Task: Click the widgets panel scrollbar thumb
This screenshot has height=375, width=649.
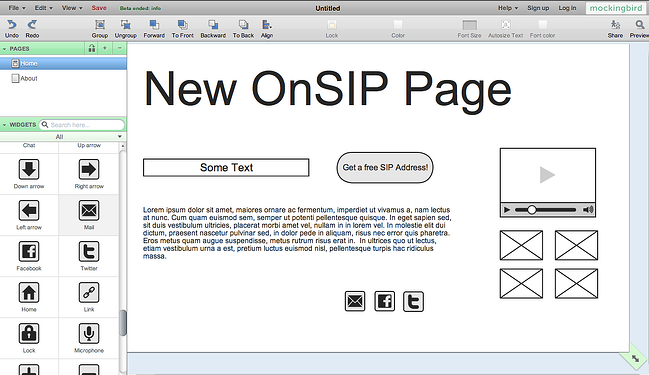Action: [x=123, y=323]
